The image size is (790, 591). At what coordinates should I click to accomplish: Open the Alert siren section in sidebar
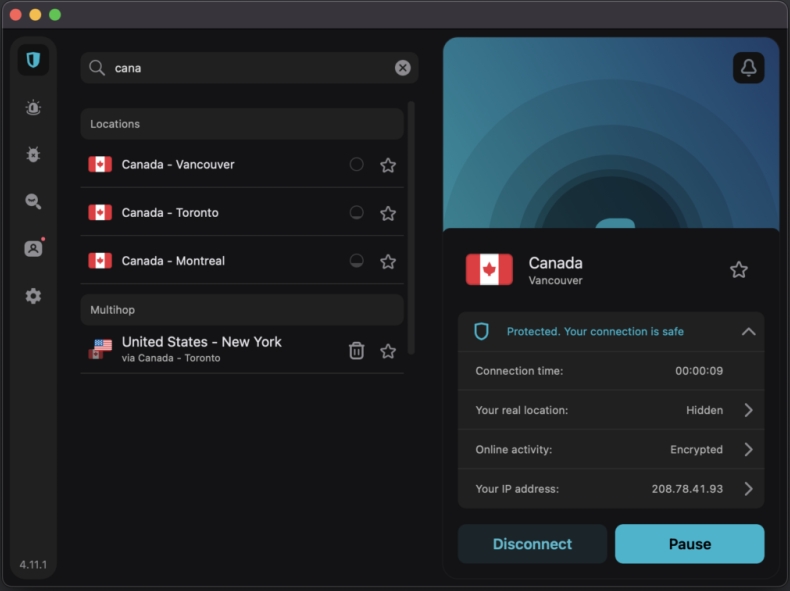point(33,108)
